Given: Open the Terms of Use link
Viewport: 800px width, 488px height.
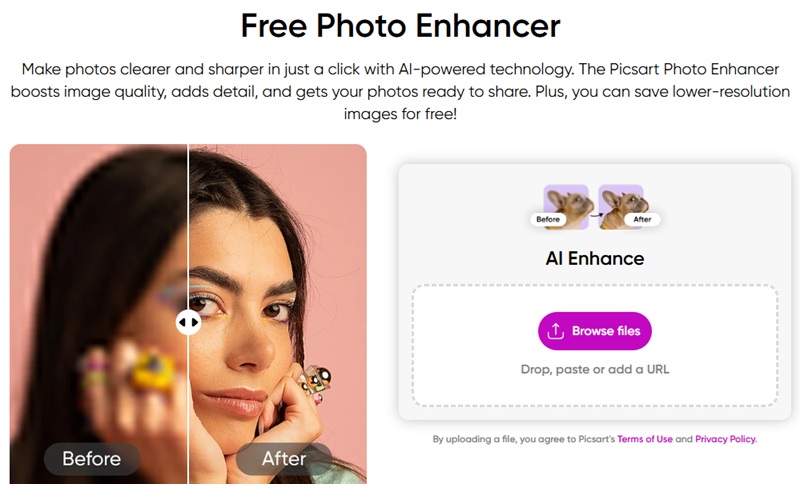Looking at the screenshot, I should 645,439.
